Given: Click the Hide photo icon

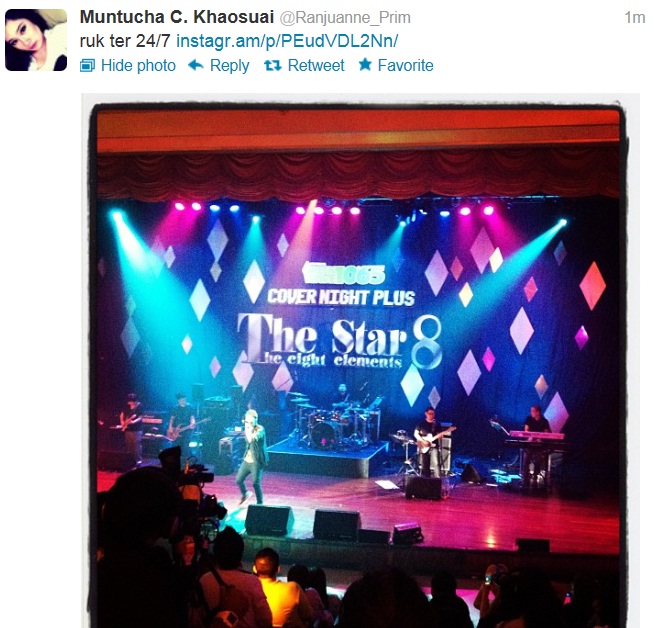Looking at the screenshot, I should coord(88,65).
